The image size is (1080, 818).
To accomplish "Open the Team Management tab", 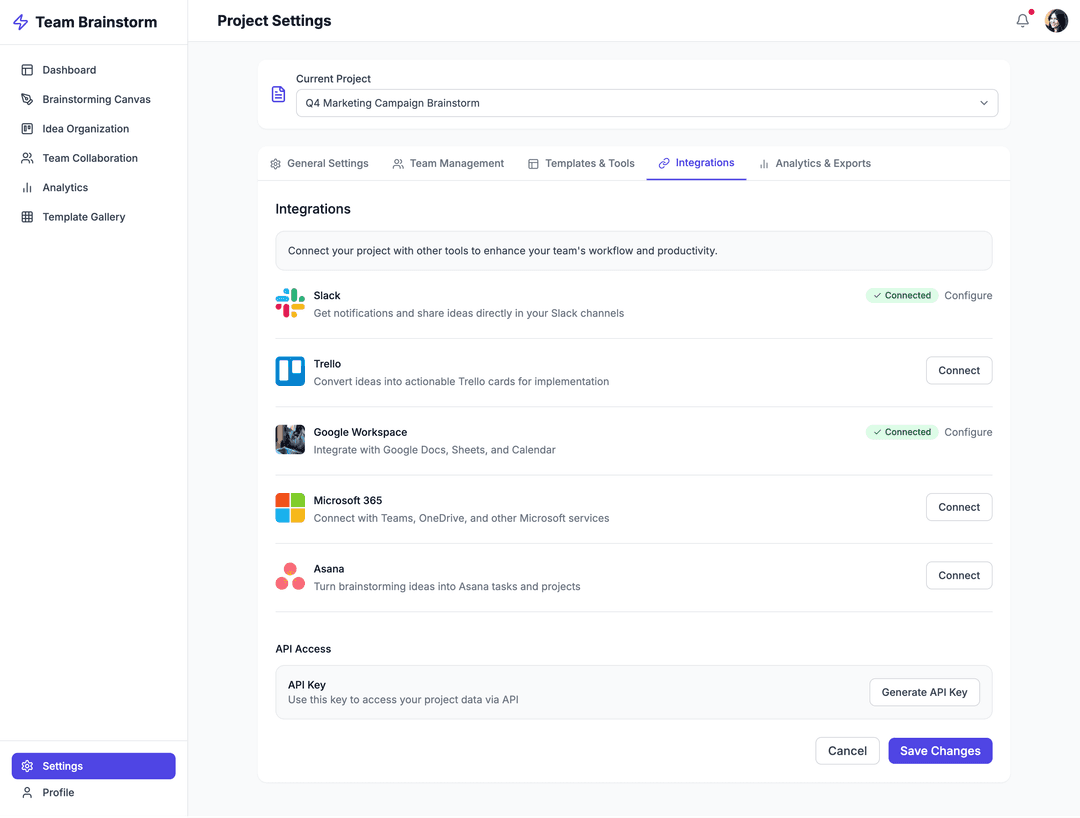I will coord(448,164).
